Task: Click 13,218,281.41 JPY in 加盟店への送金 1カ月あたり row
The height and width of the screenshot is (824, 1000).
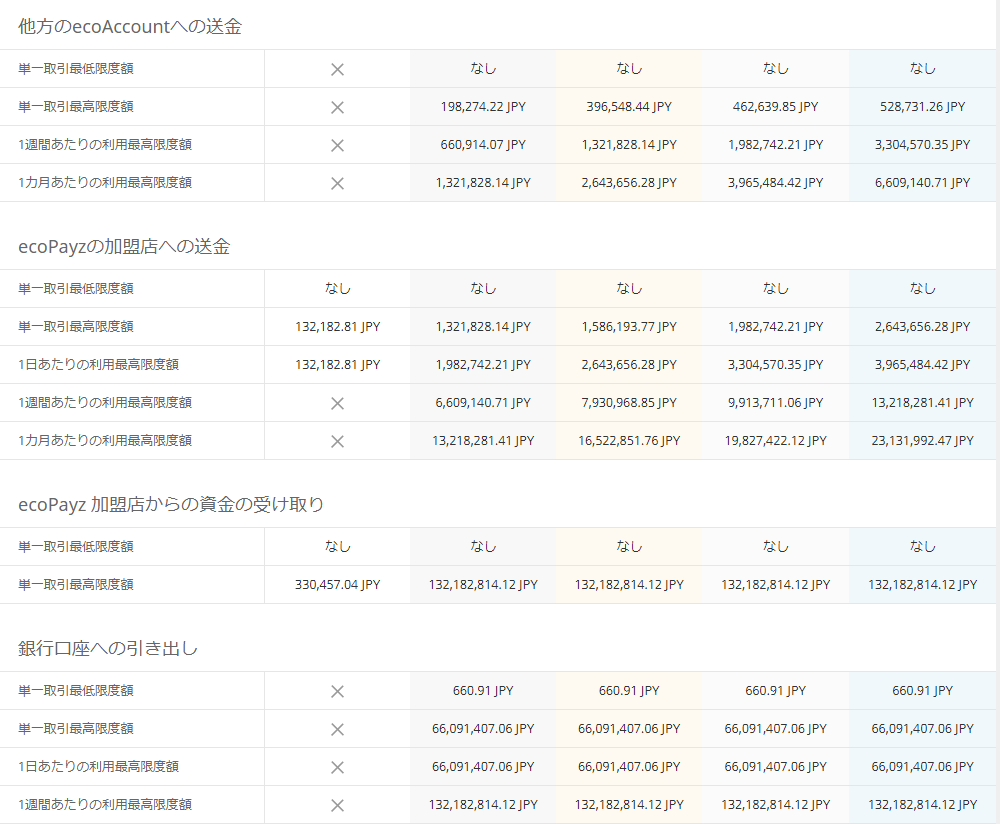Action: 483,440
